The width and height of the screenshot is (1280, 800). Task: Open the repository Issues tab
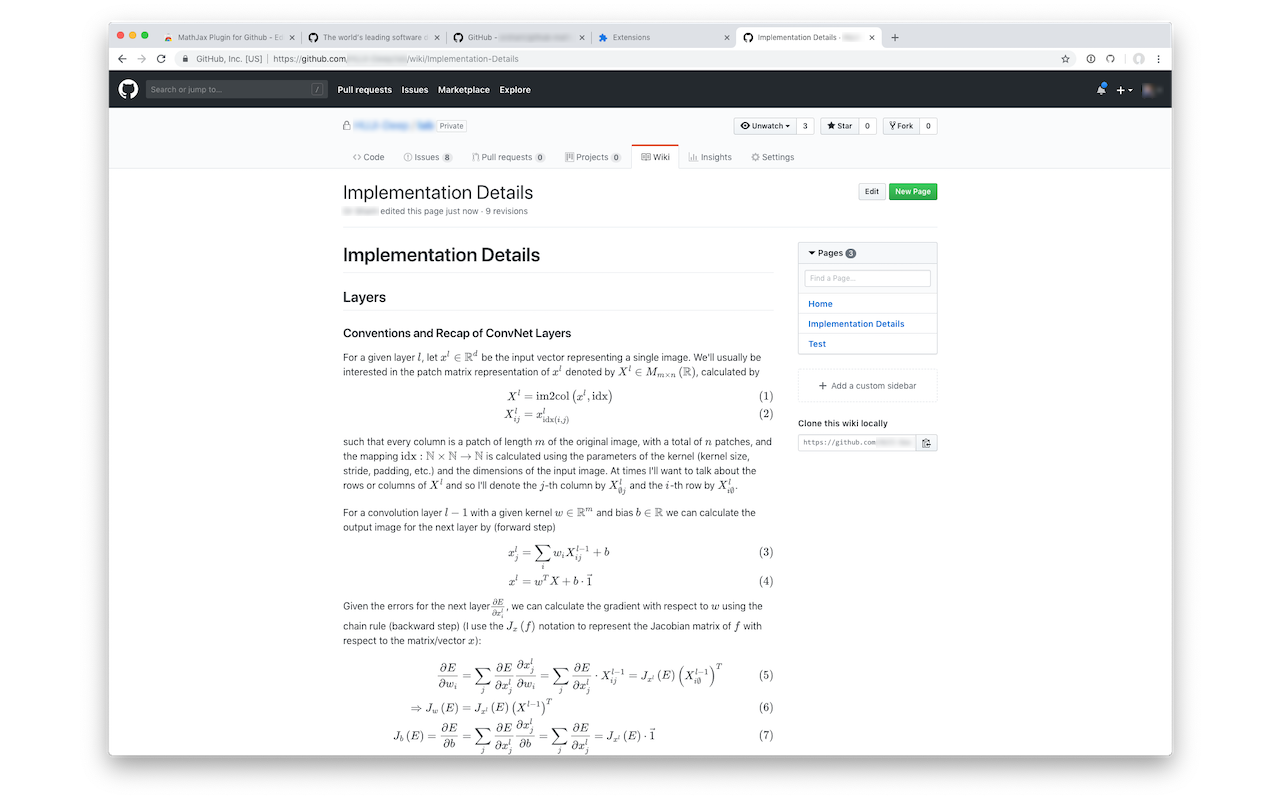tap(428, 157)
